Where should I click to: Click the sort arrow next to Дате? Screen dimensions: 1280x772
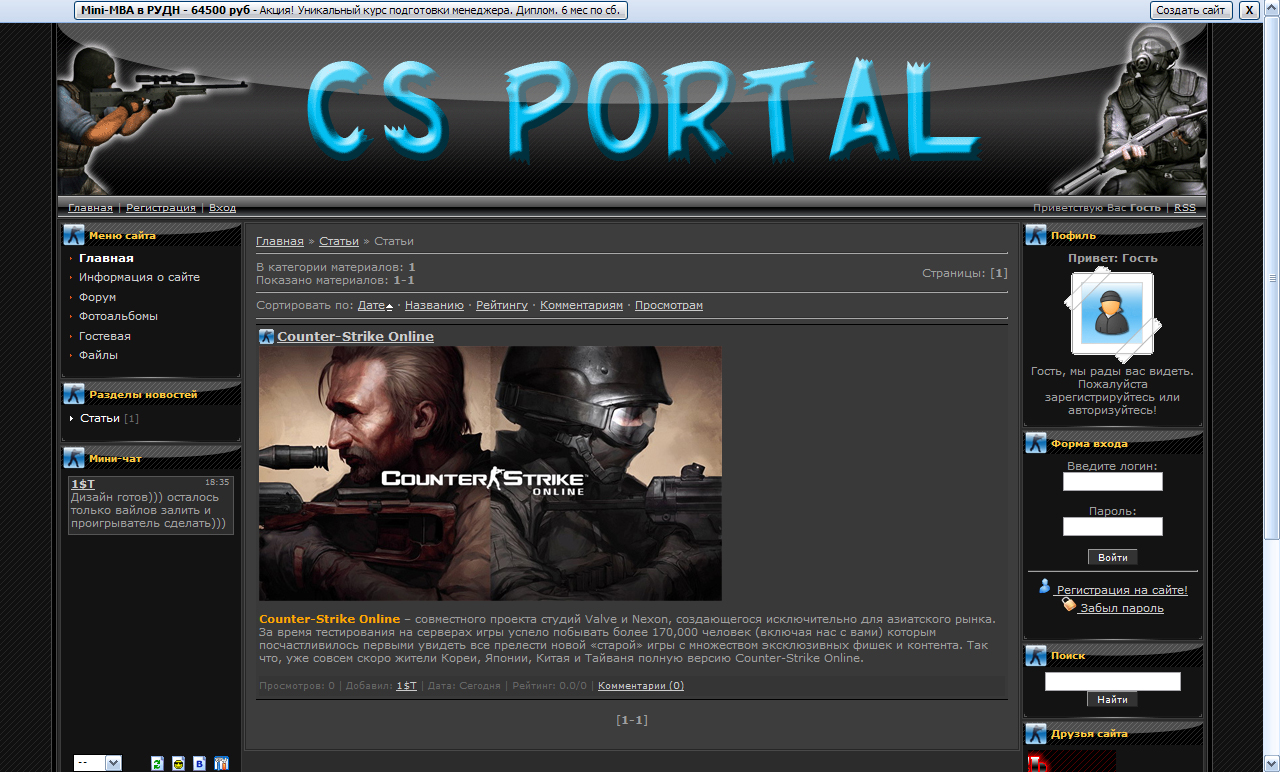pos(389,306)
